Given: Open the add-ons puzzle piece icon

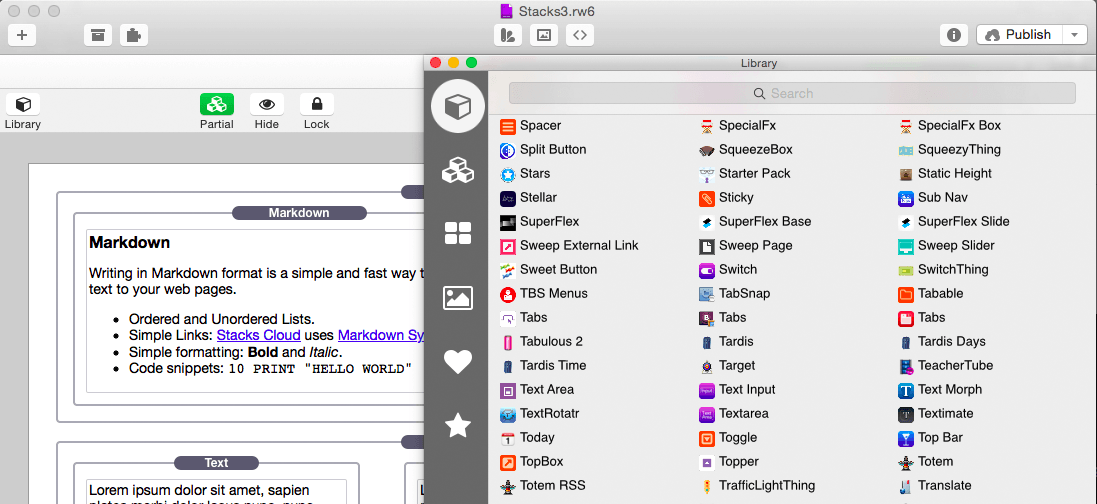Looking at the screenshot, I should tap(134, 35).
